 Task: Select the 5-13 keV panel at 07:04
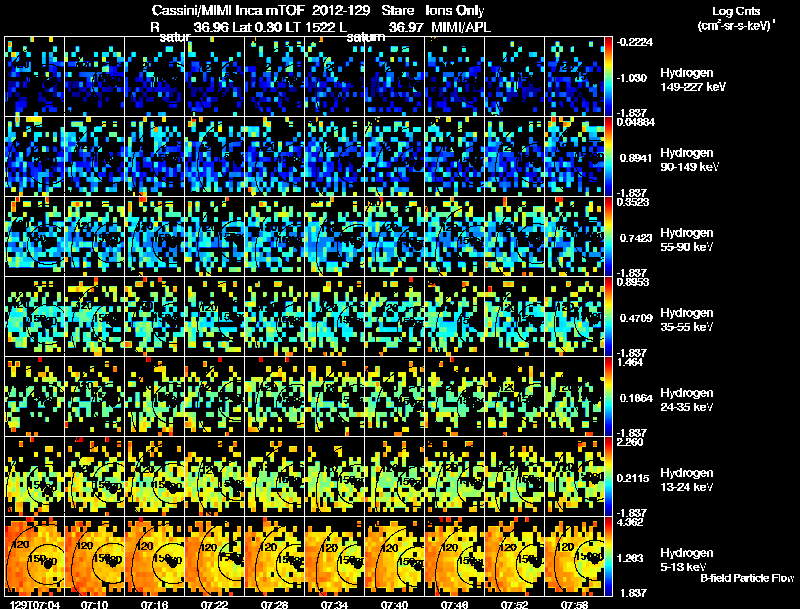35,556
